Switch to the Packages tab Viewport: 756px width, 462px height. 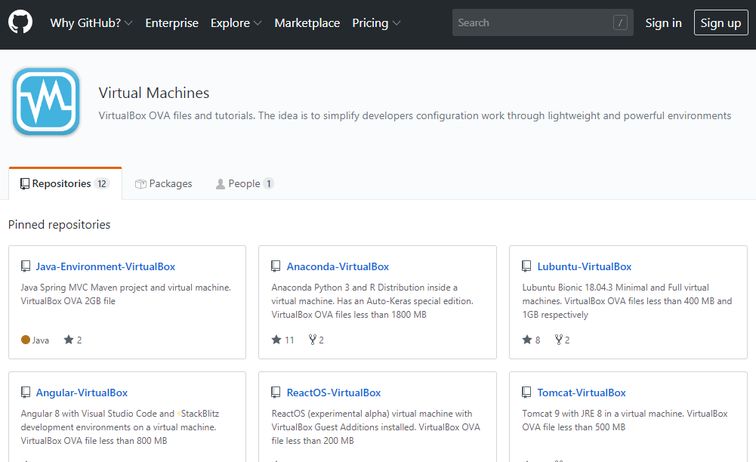[x=163, y=184]
